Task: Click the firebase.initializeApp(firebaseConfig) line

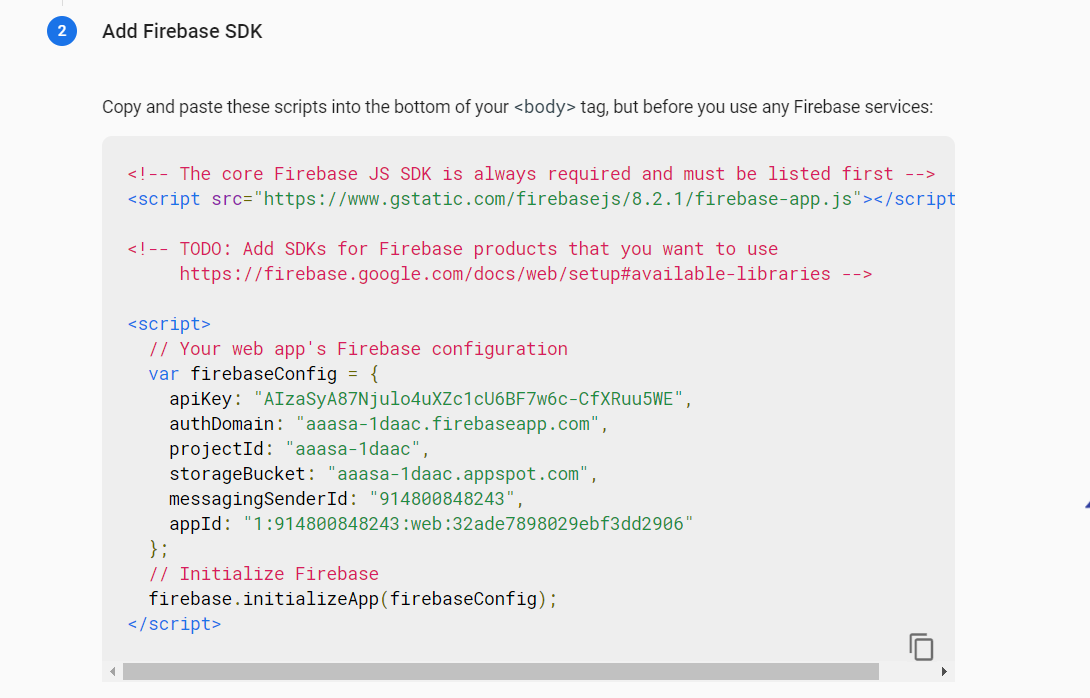Action: 353,599
